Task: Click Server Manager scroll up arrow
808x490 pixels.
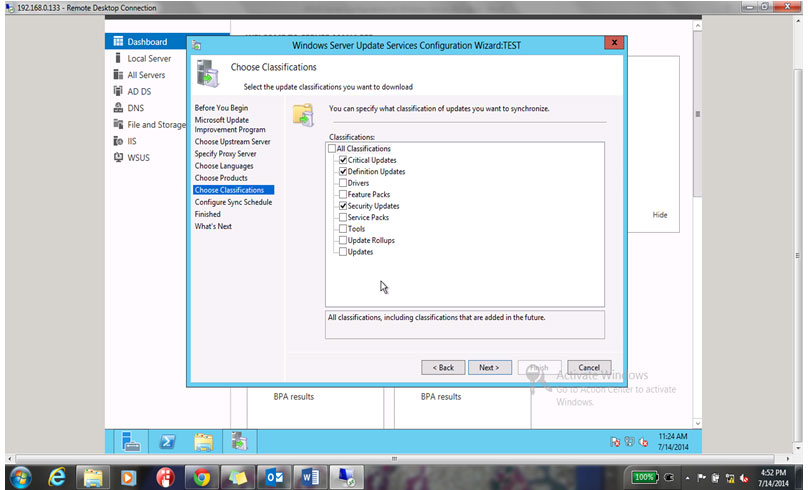Action: [698, 25]
